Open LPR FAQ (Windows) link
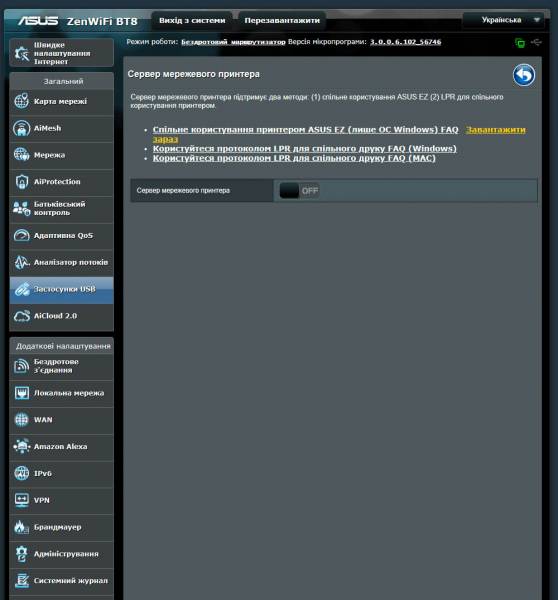558x600 pixels. click(305, 148)
